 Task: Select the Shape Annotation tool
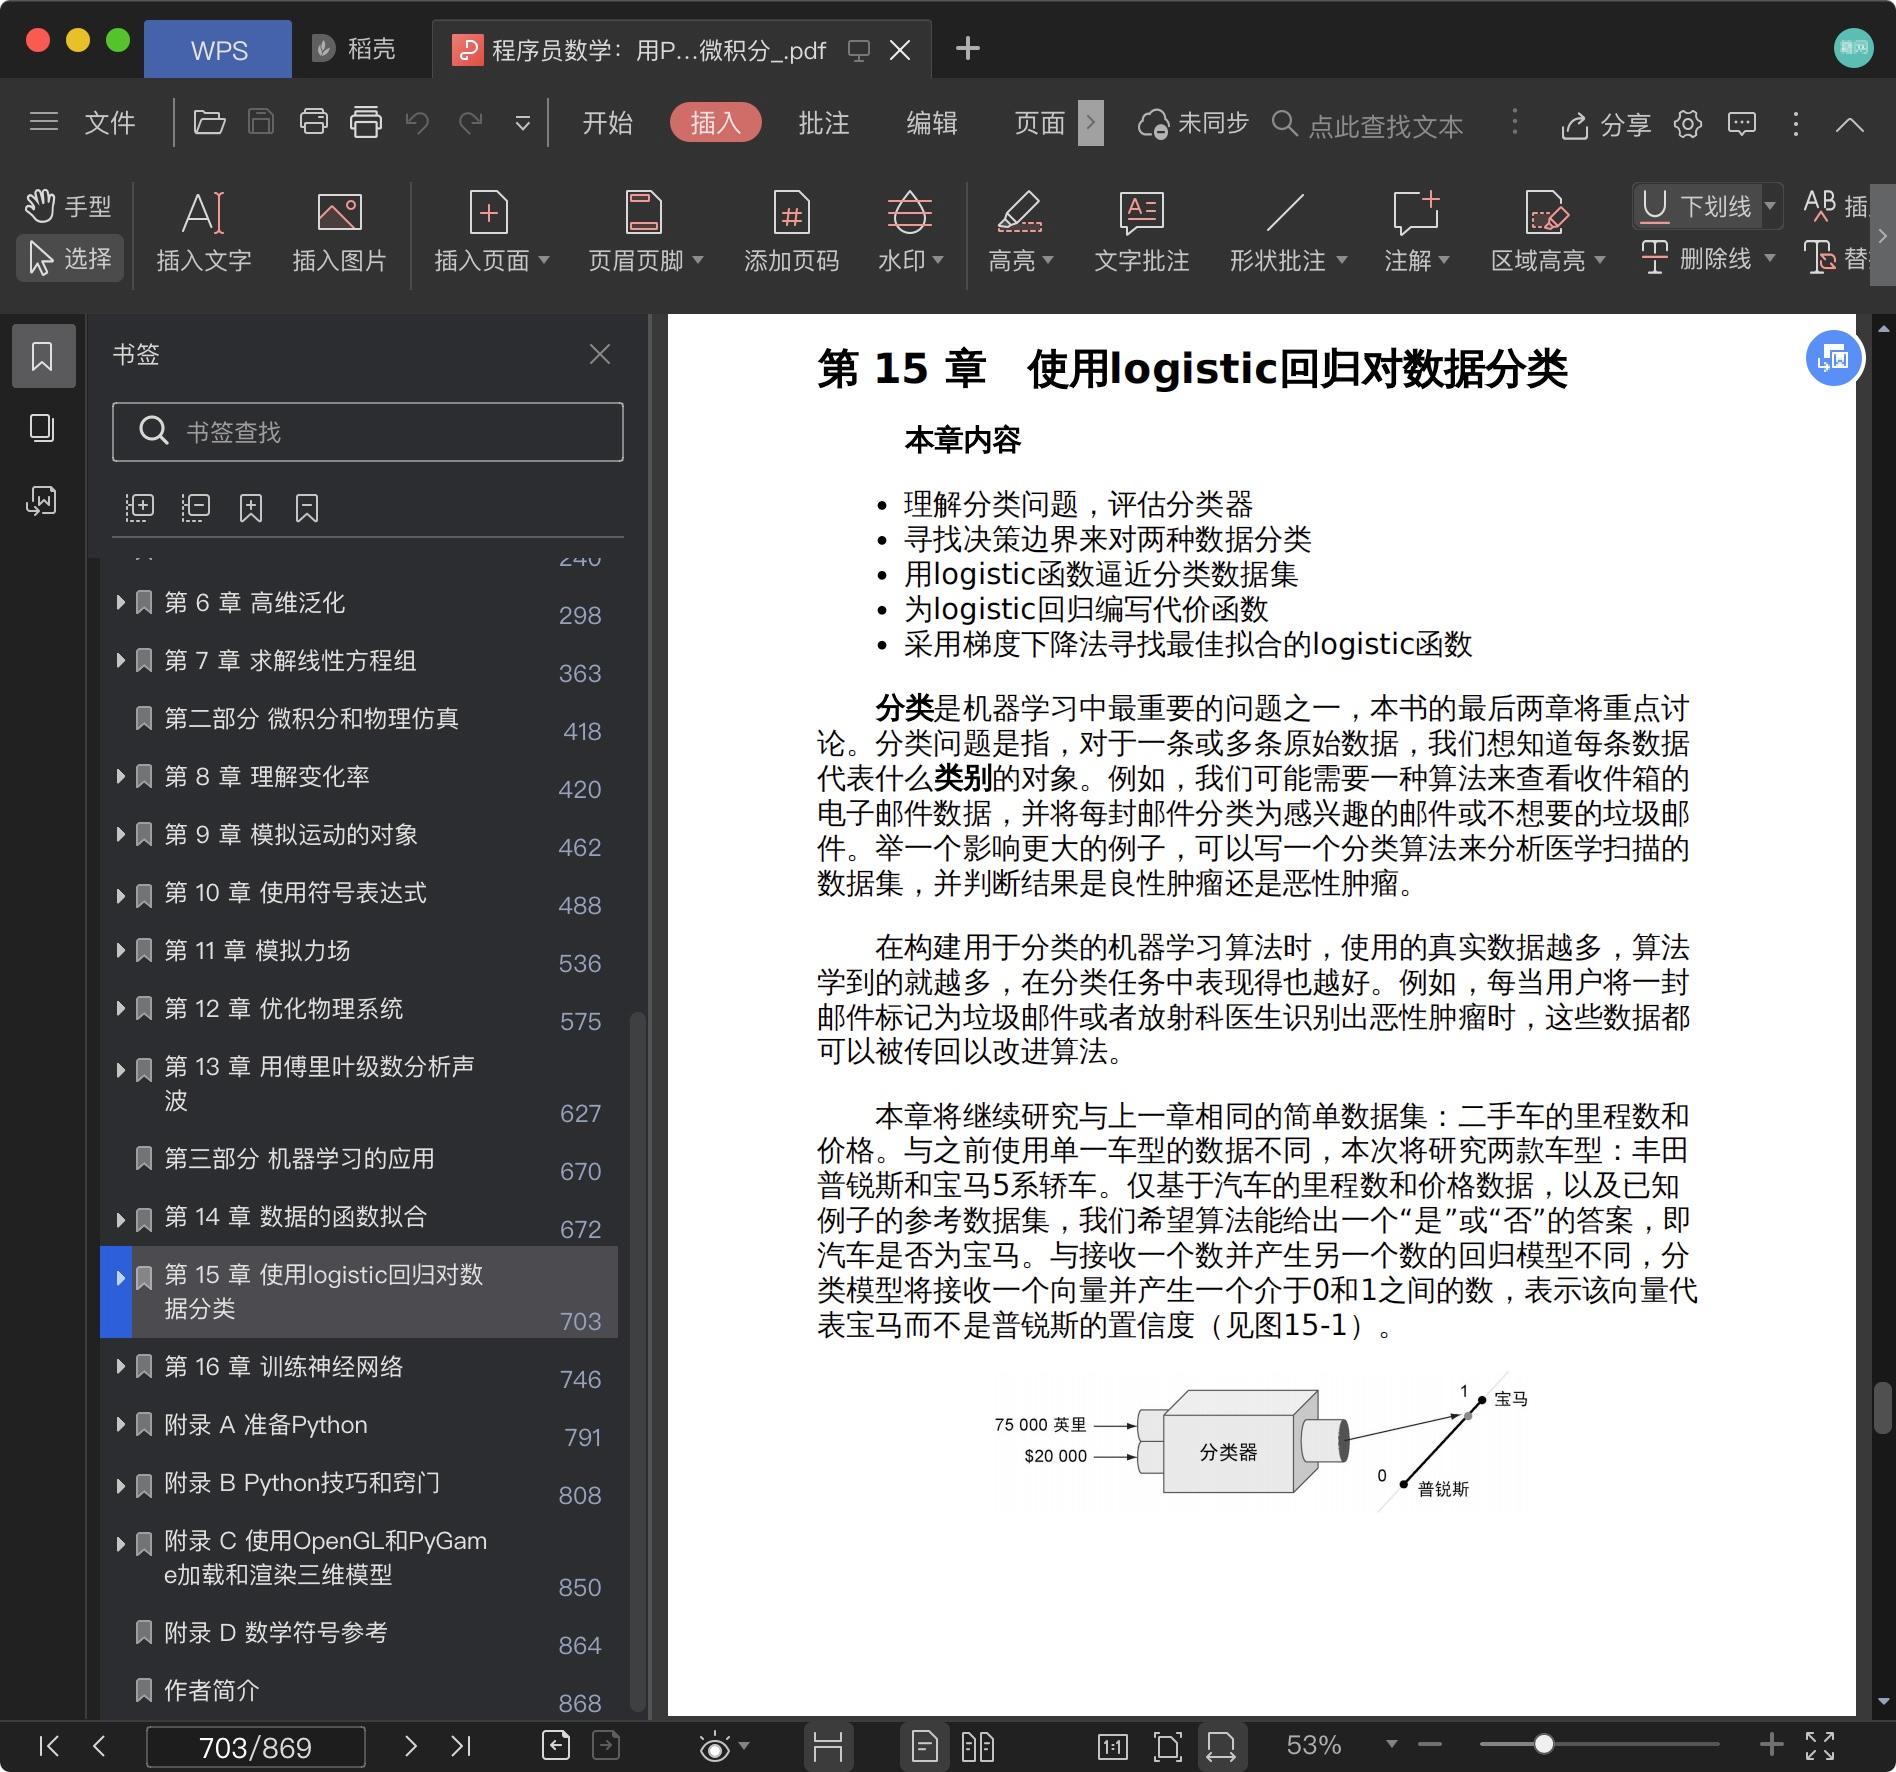point(1286,232)
